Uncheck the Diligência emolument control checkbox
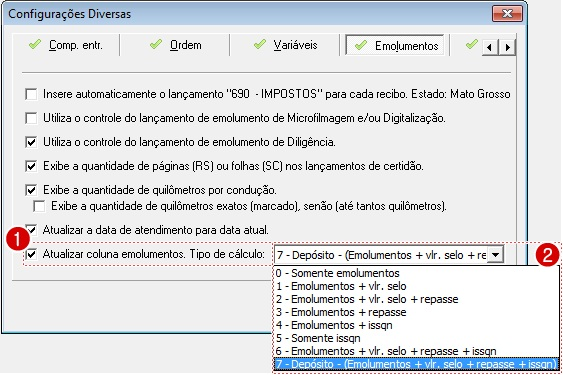Image resolution: width=563 pixels, height=375 pixels. click(31, 142)
